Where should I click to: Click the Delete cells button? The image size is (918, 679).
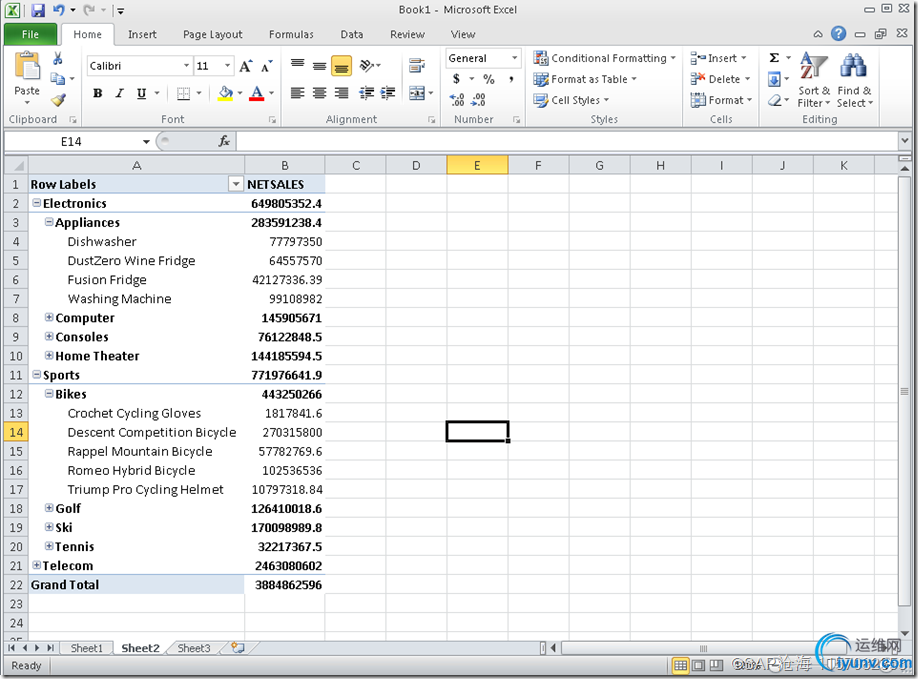(x=720, y=79)
